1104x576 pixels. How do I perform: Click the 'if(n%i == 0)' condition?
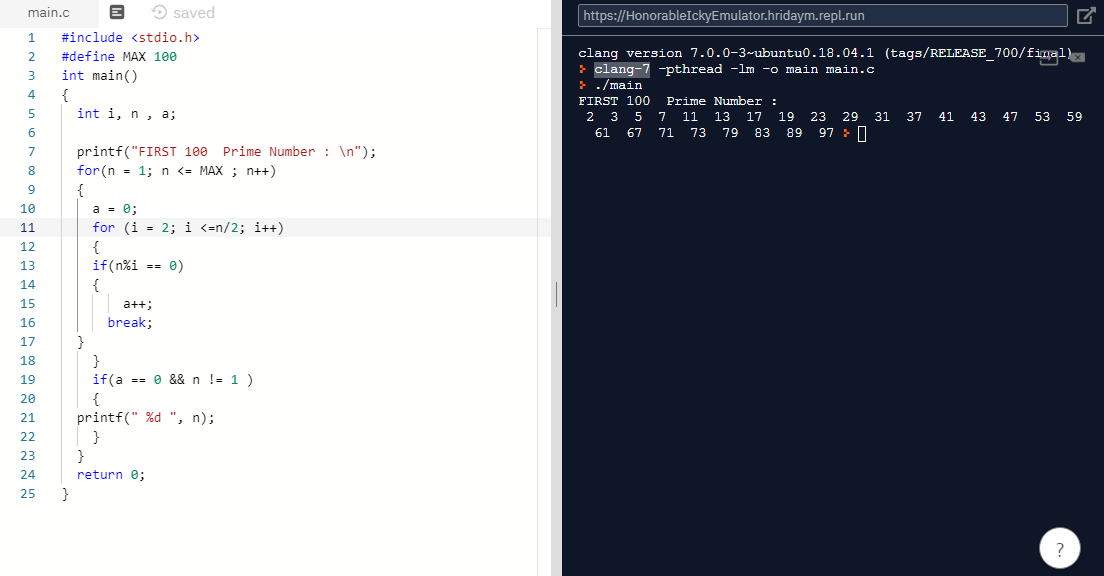(138, 265)
